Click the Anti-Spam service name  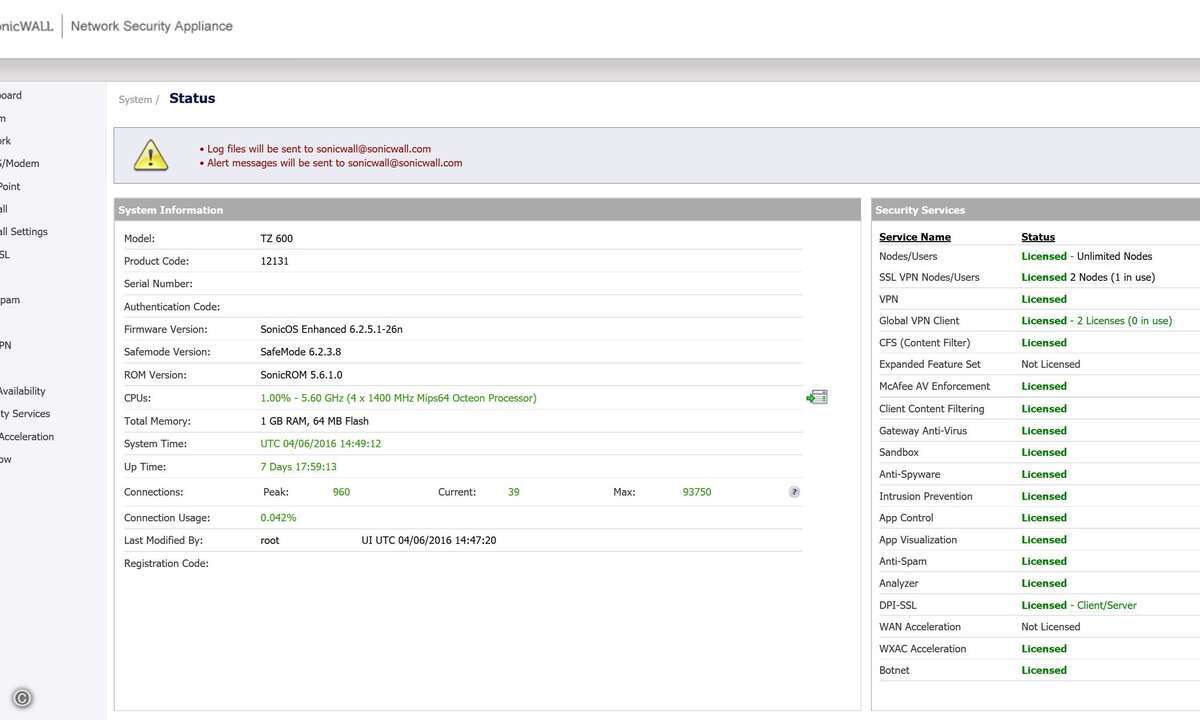point(903,561)
